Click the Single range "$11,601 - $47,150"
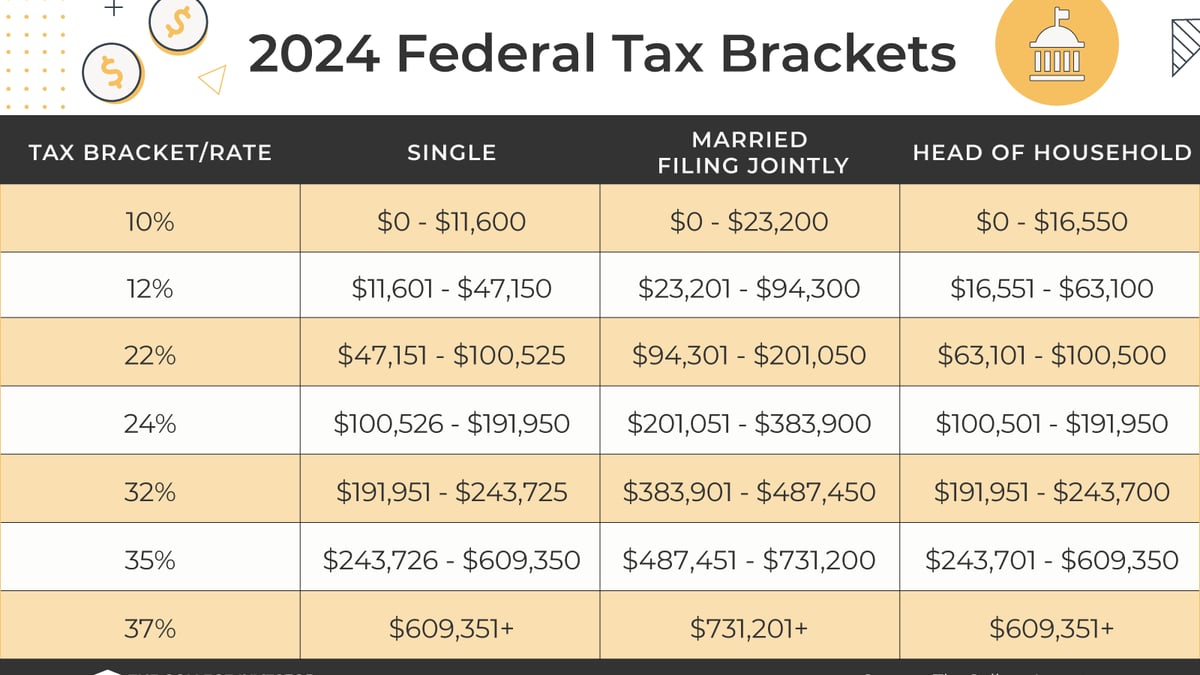This screenshot has width=1200, height=675. 451,289
